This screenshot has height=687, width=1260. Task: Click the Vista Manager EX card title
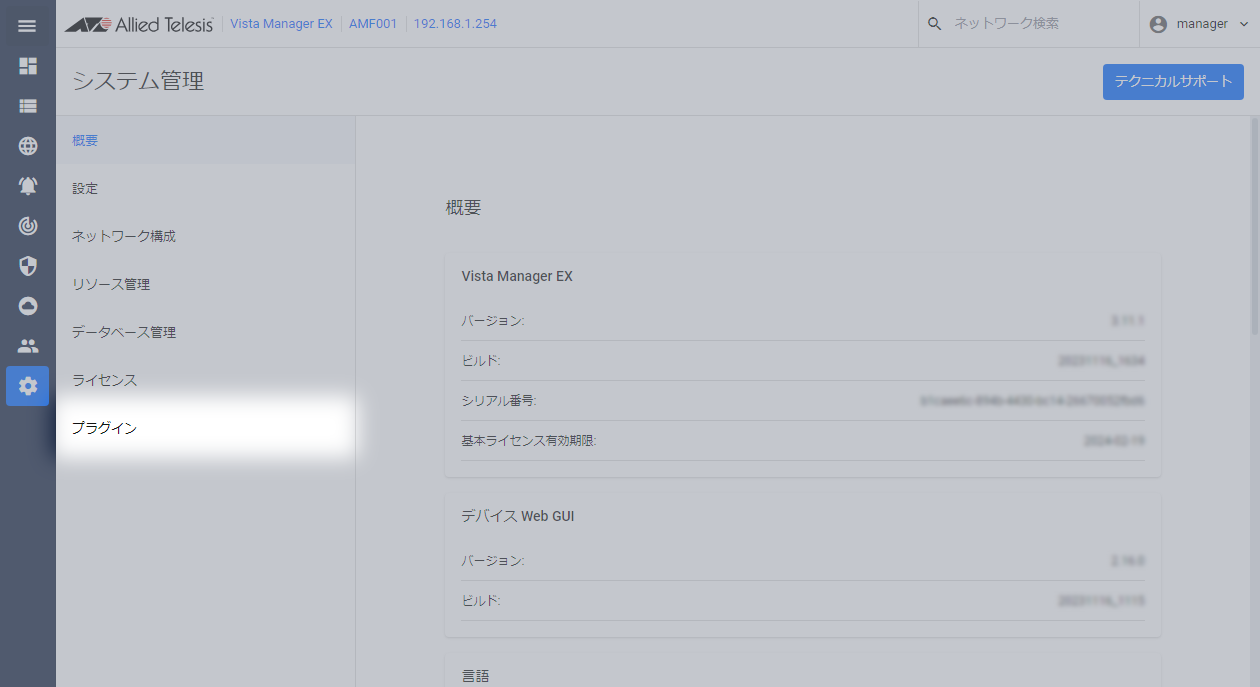[x=517, y=276]
